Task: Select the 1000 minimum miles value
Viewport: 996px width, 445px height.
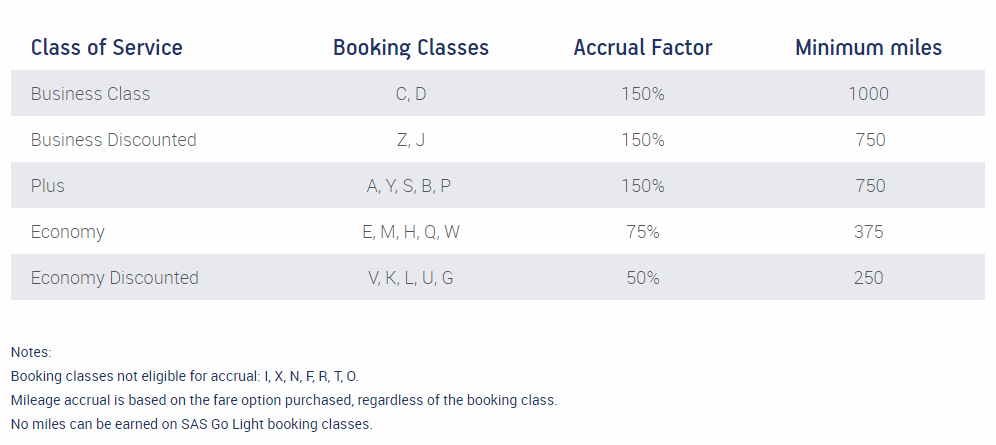Action: (868, 94)
